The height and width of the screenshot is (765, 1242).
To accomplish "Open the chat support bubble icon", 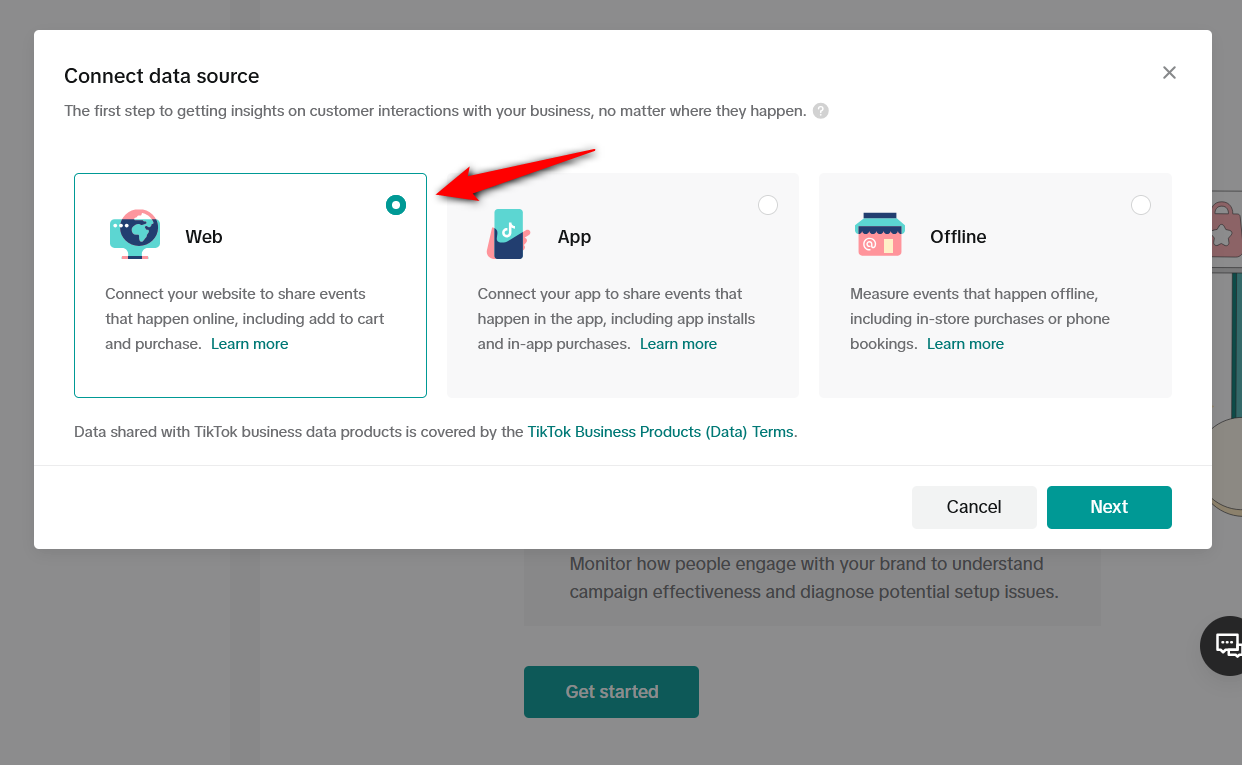I will (1226, 646).
